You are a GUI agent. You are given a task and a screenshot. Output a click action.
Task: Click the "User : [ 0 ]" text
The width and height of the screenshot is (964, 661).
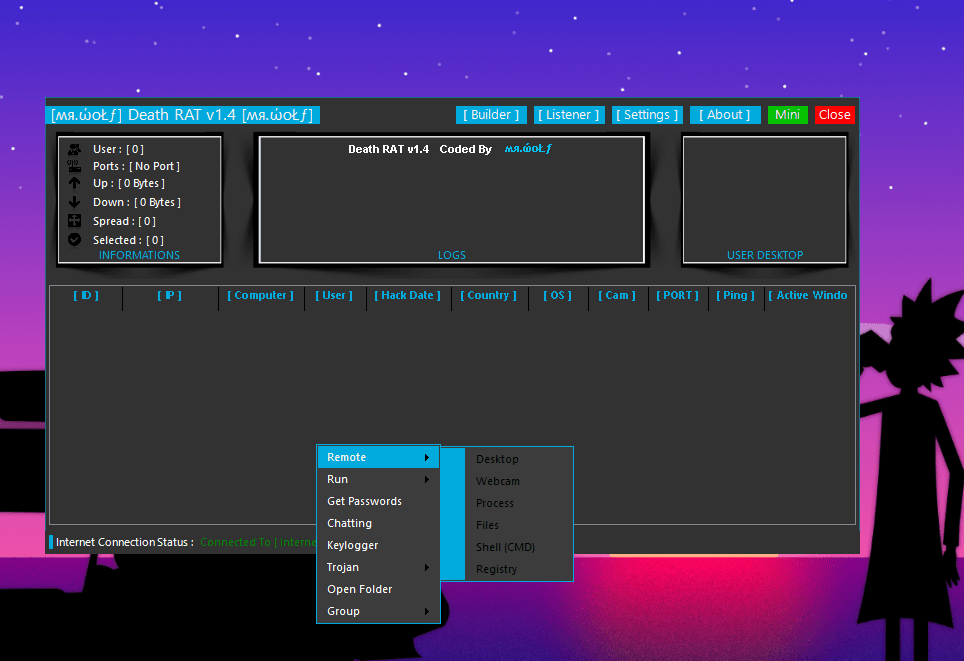[x=119, y=149]
